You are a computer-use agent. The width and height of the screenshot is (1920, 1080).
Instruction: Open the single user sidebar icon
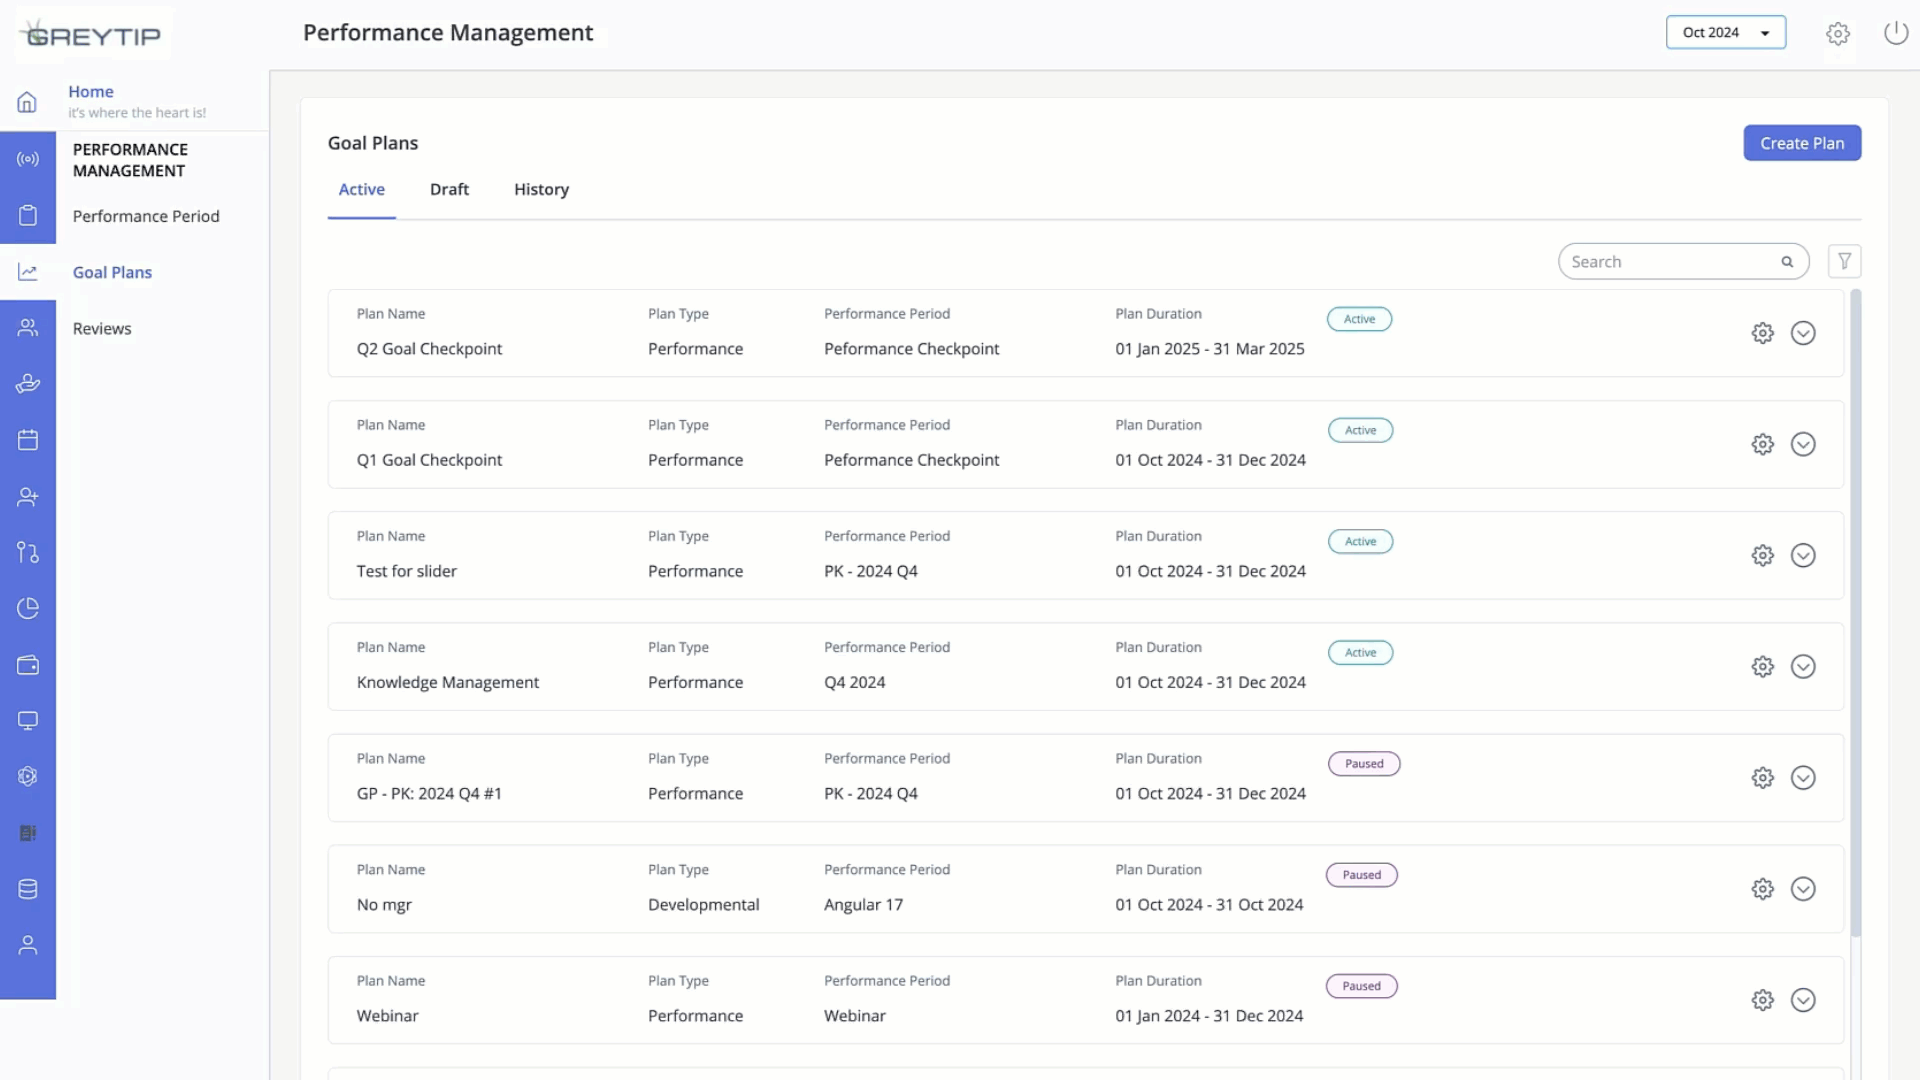(27, 945)
